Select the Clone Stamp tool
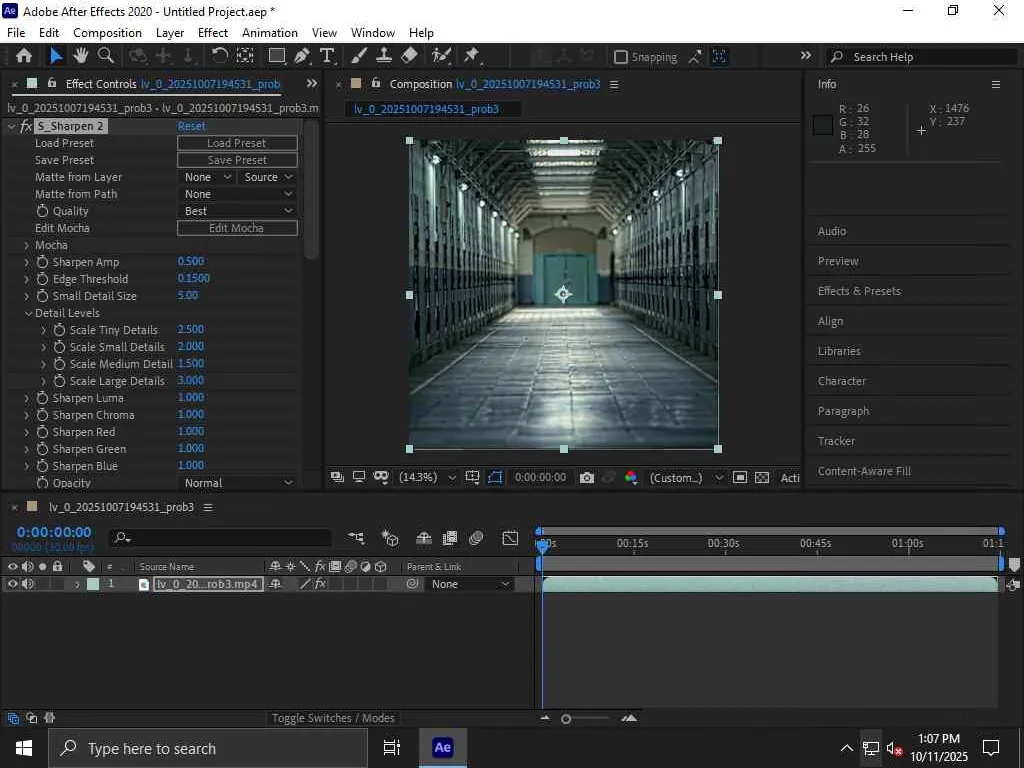 point(384,56)
